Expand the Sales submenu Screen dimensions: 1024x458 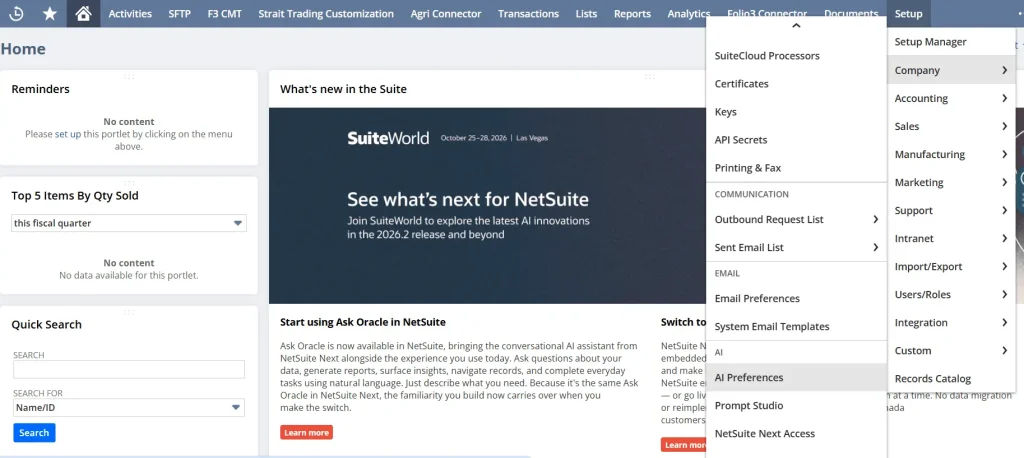(x=951, y=126)
